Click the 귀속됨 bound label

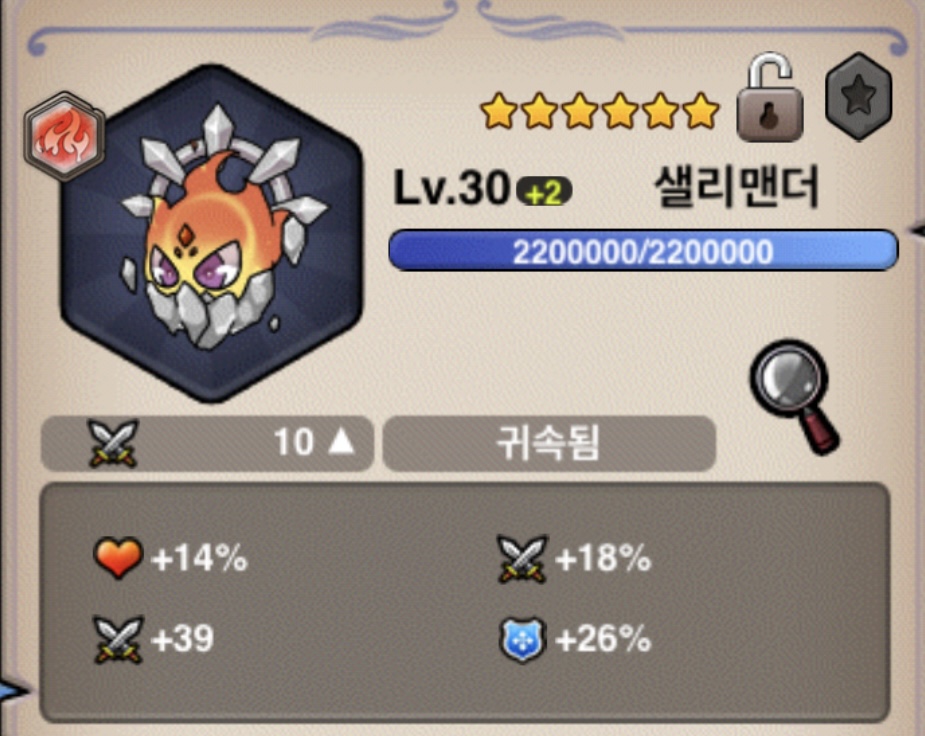click(549, 443)
